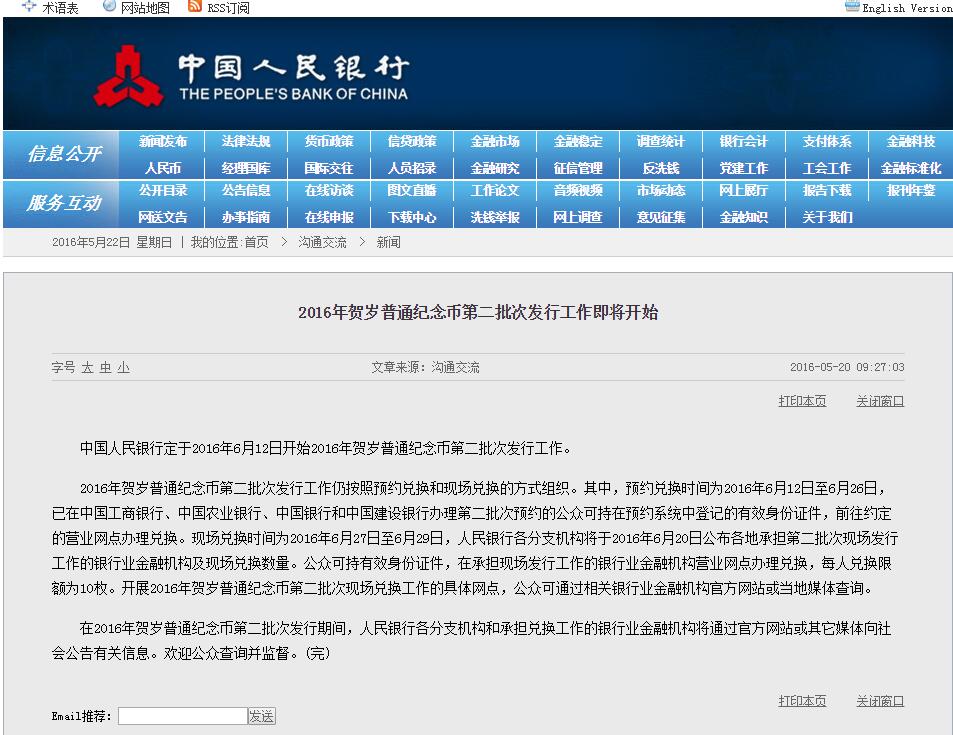Screen dimensions: 953x735
Task: Click the RSS feed orange icon
Action: click(x=194, y=6)
